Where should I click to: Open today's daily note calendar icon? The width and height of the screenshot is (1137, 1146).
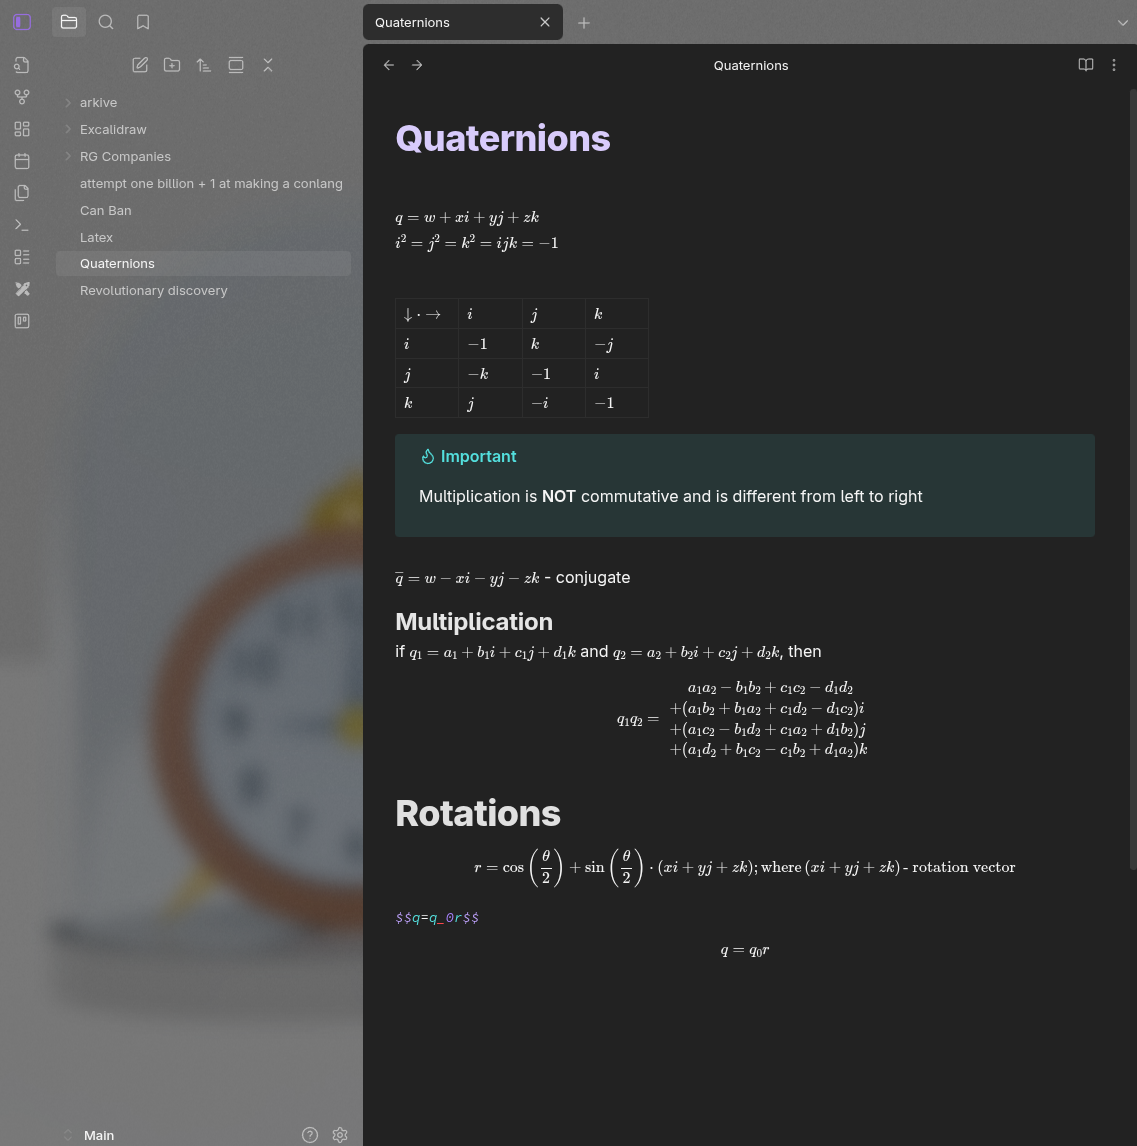[x=22, y=161]
